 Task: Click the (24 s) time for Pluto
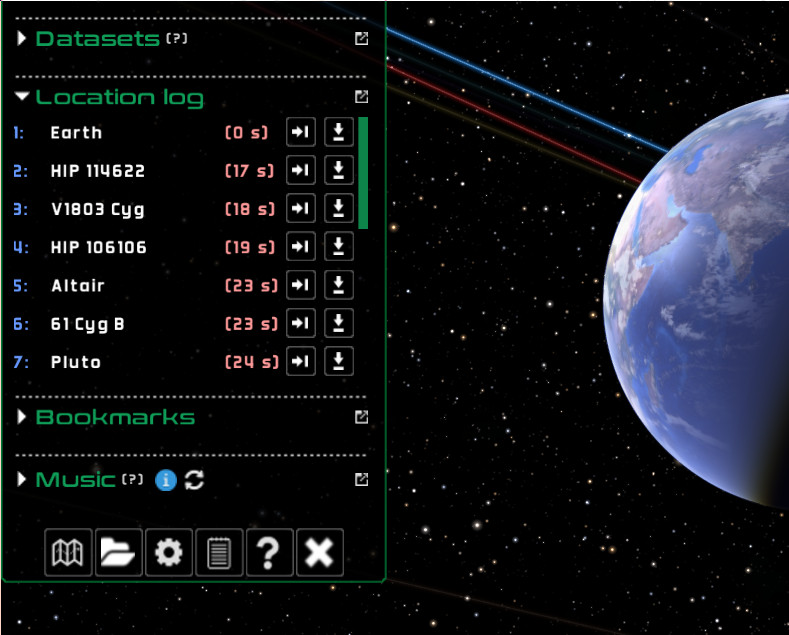[252, 362]
